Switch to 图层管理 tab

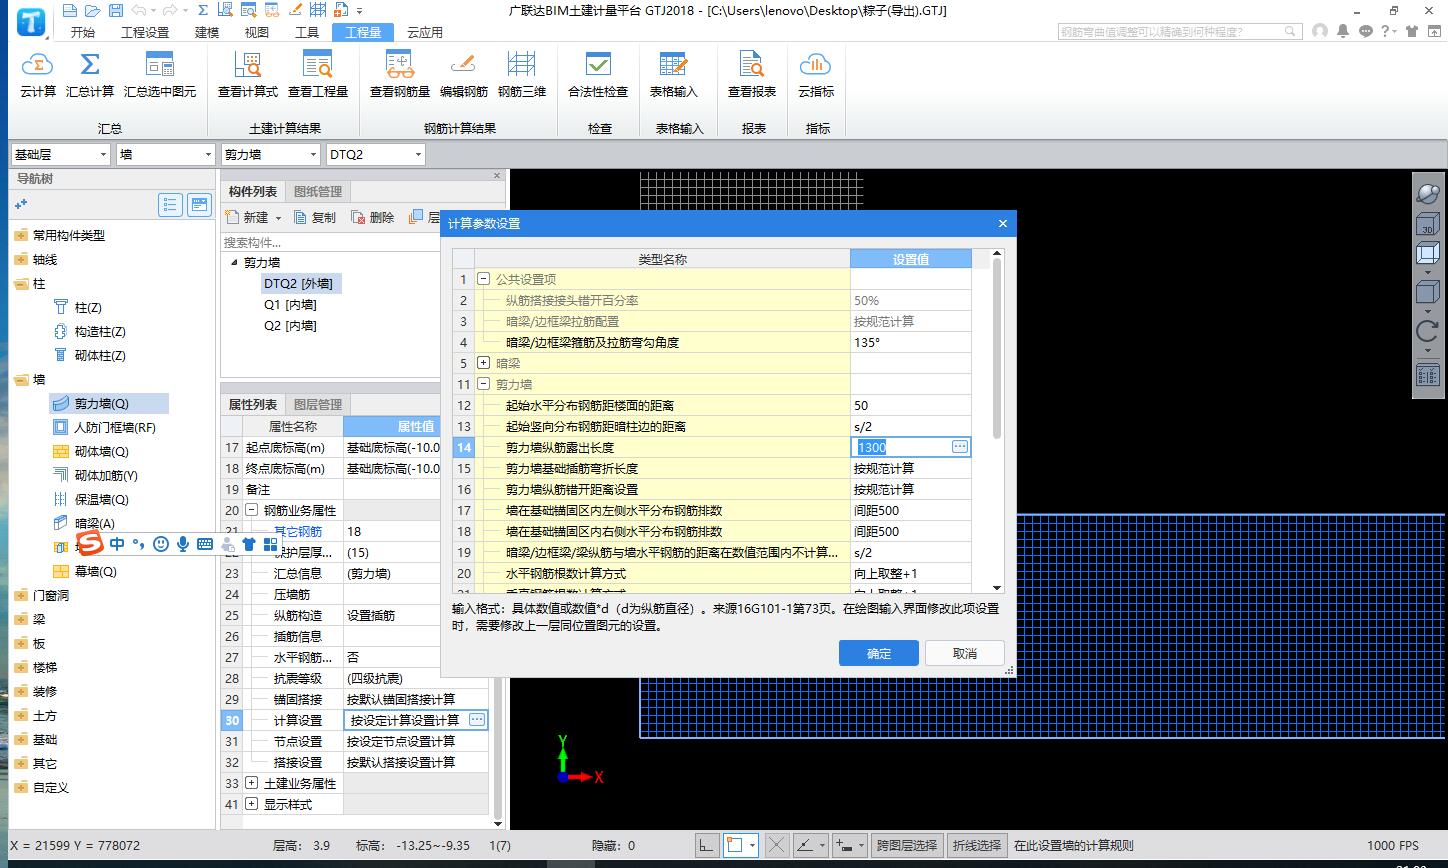coord(318,404)
